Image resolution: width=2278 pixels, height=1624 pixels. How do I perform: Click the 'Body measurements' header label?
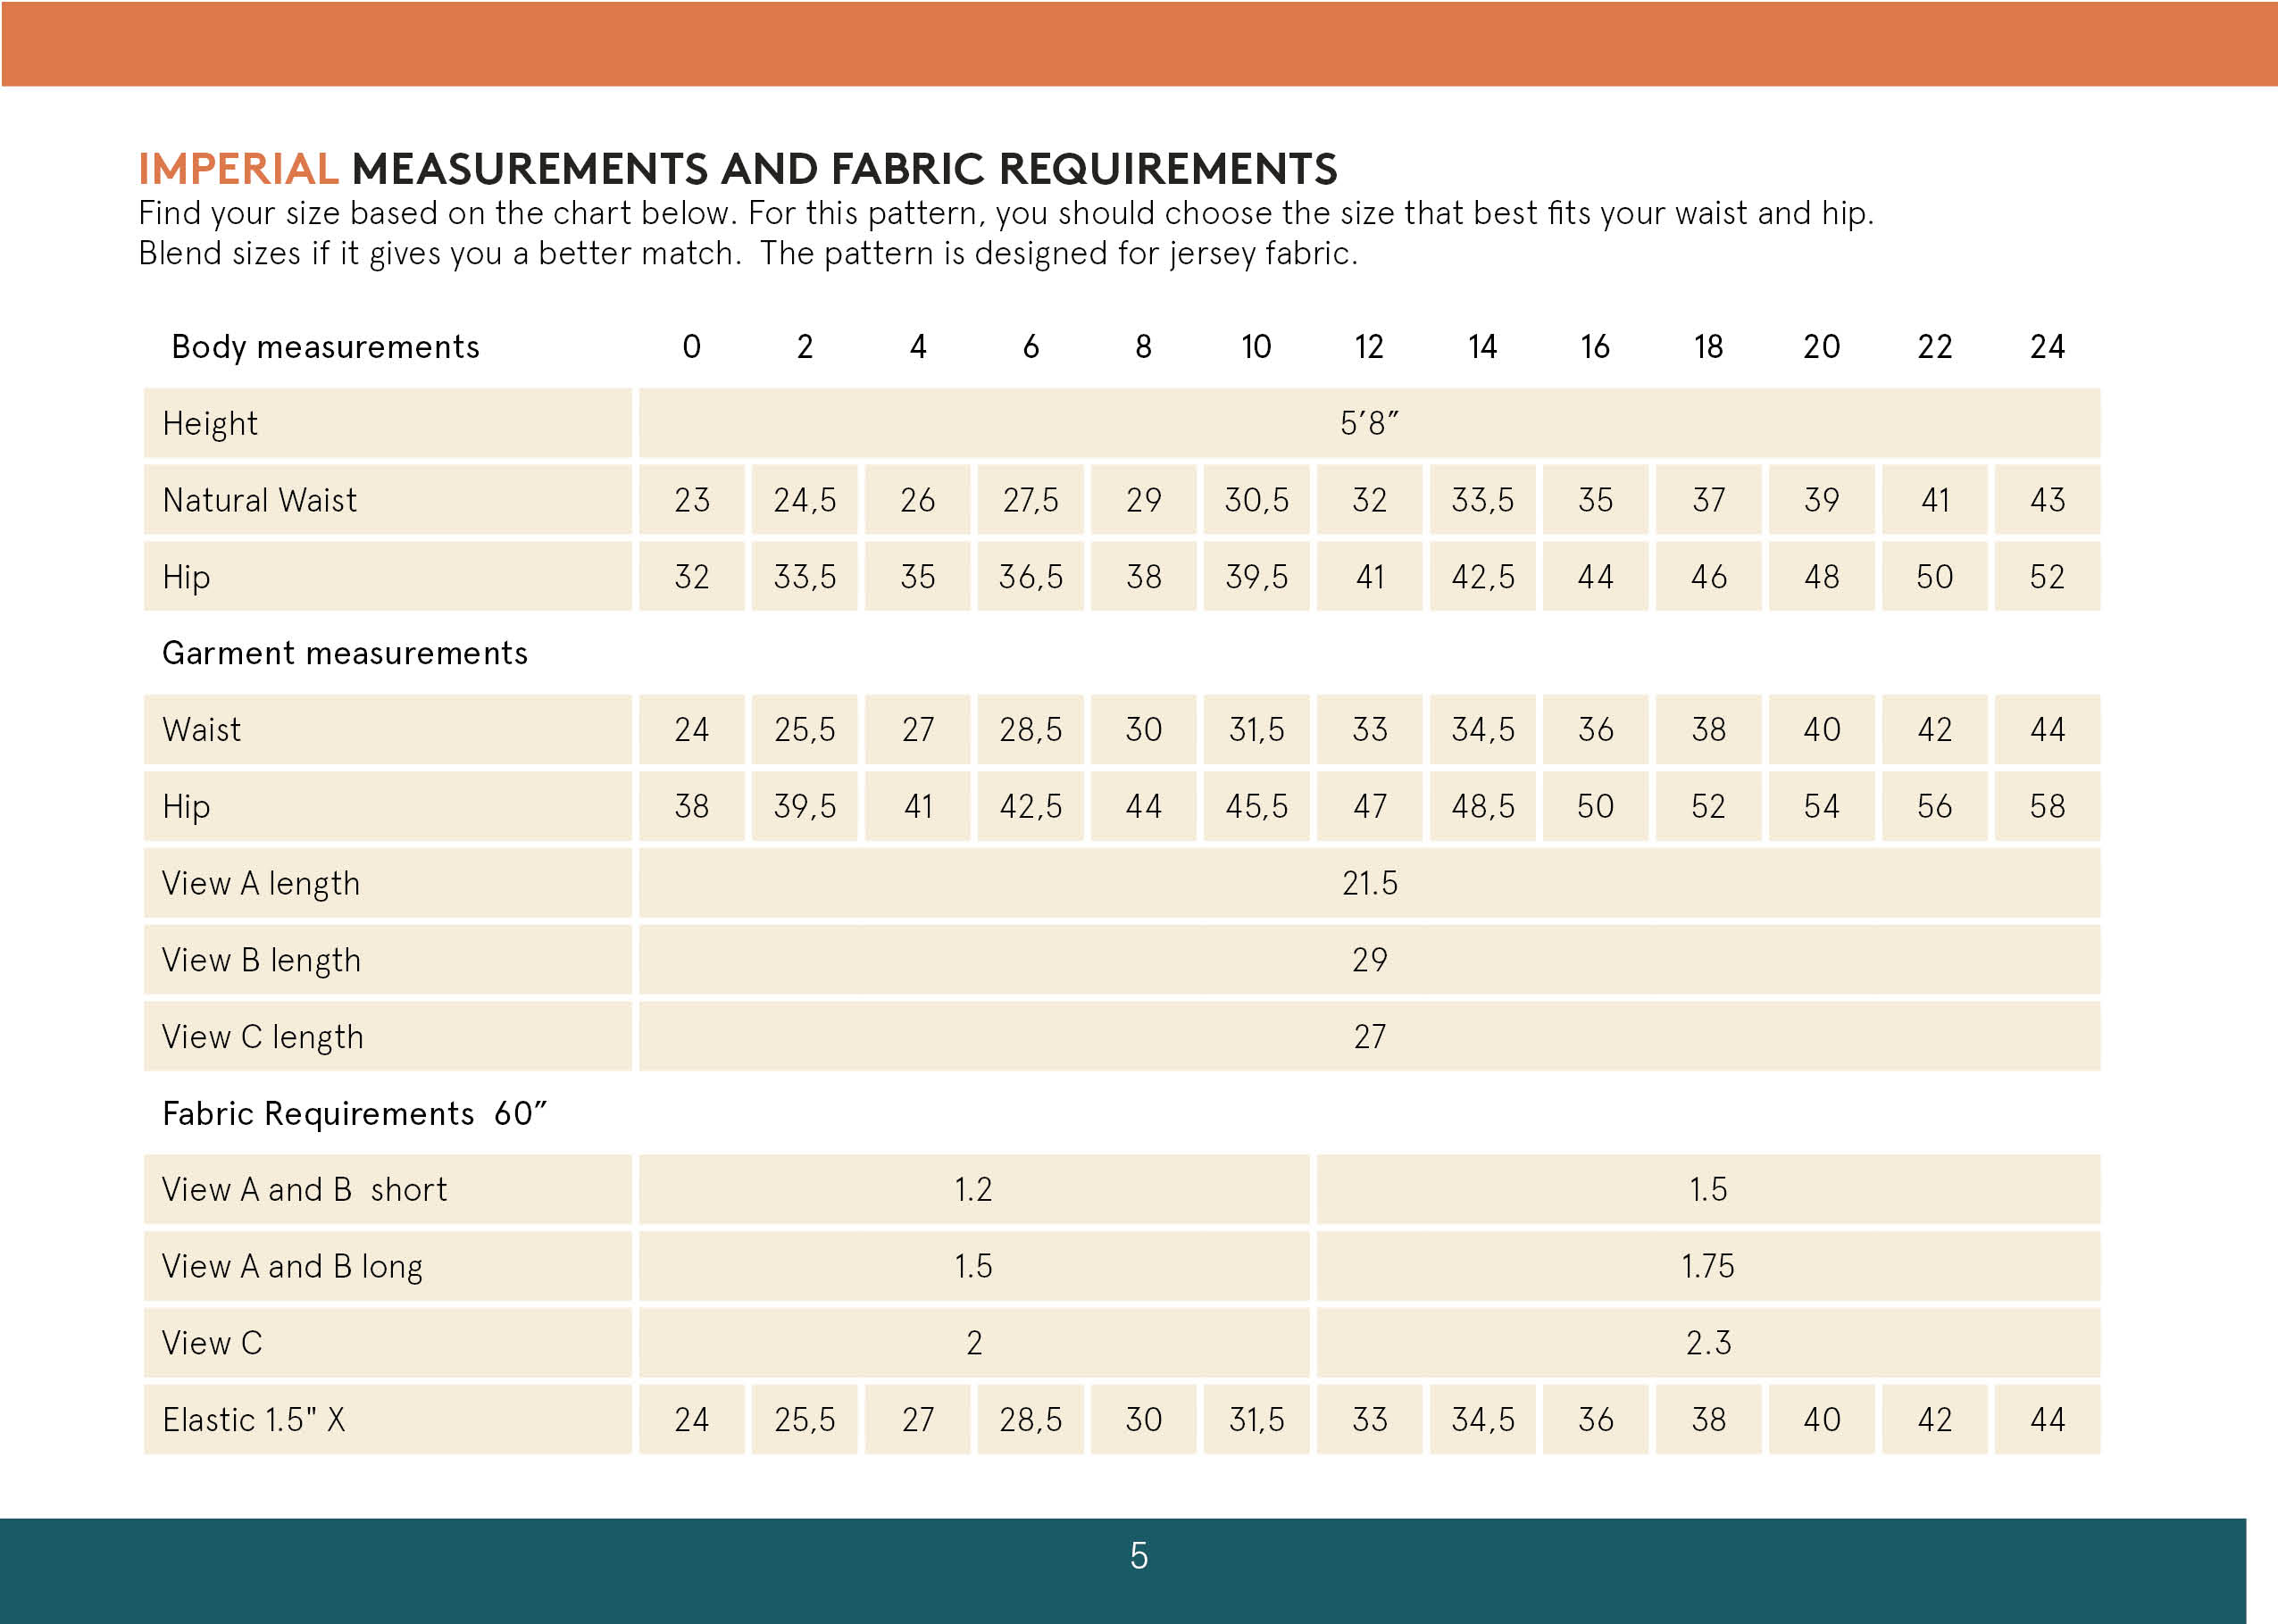(x=325, y=347)
